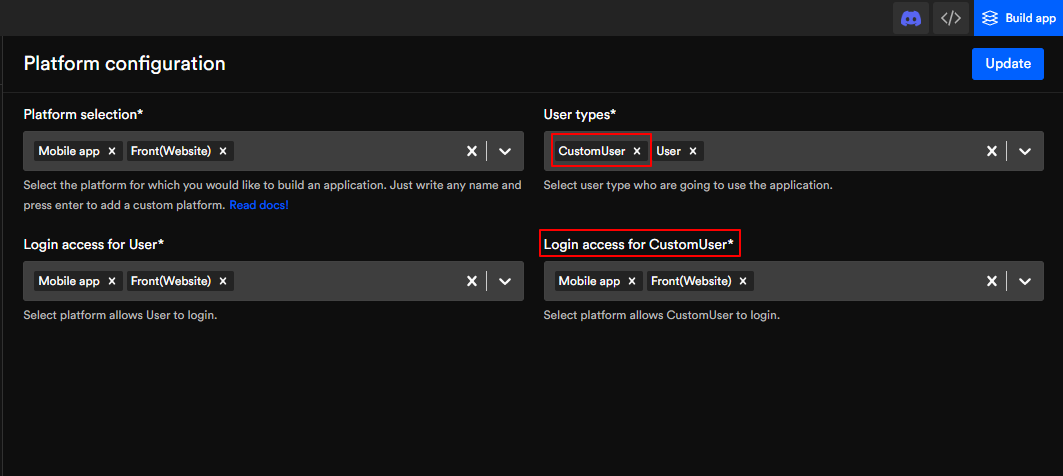Open the Read docs! link
The width and height of the screenshot is (1063, 476).
(x=259, y=205)
